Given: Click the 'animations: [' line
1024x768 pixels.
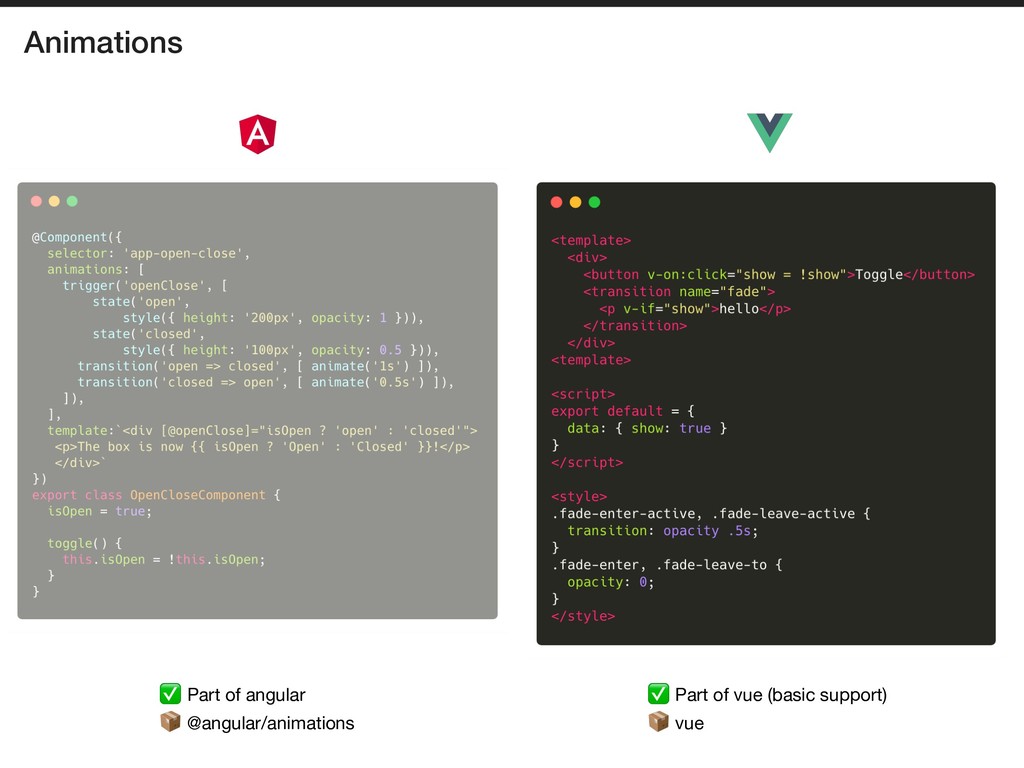Looking at the screenshot, I should [x=95, y=269].
